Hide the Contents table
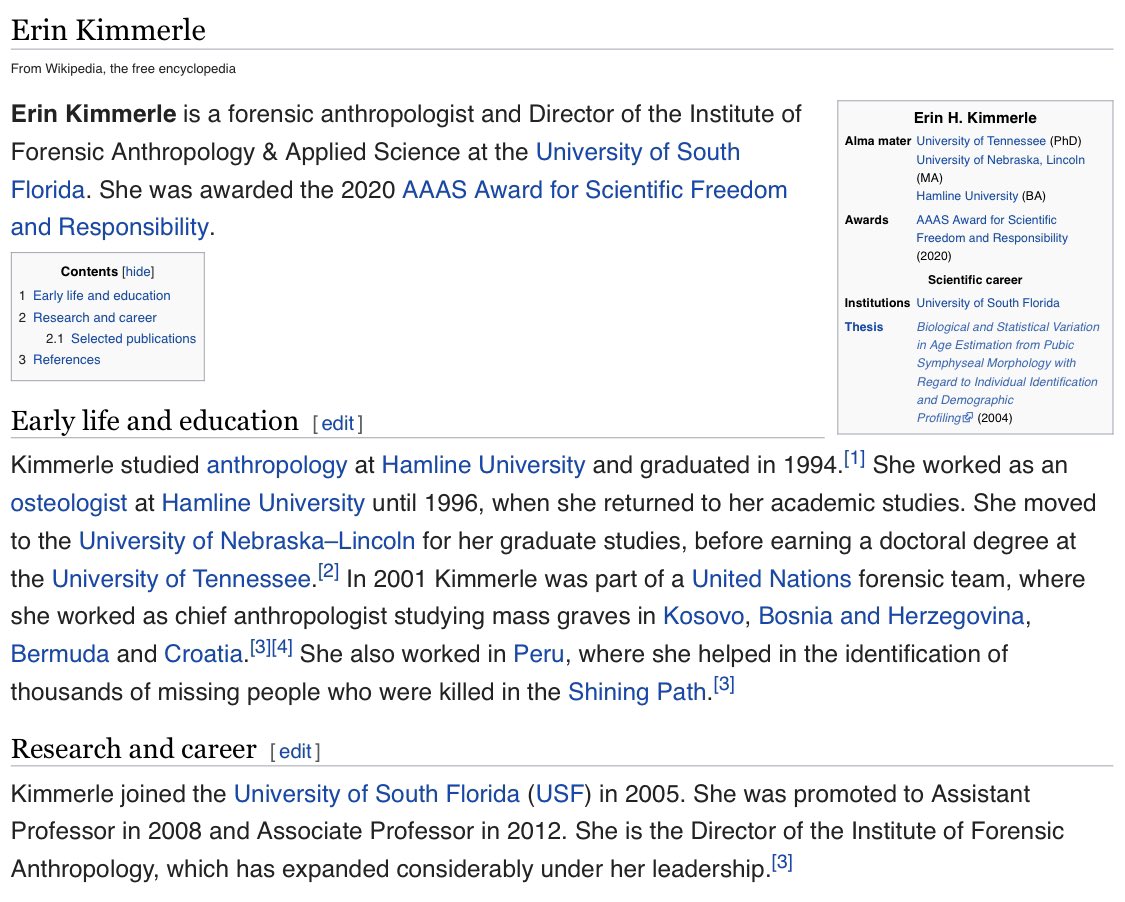Screen dimensions: 1125x902 (x=138, y=271)
